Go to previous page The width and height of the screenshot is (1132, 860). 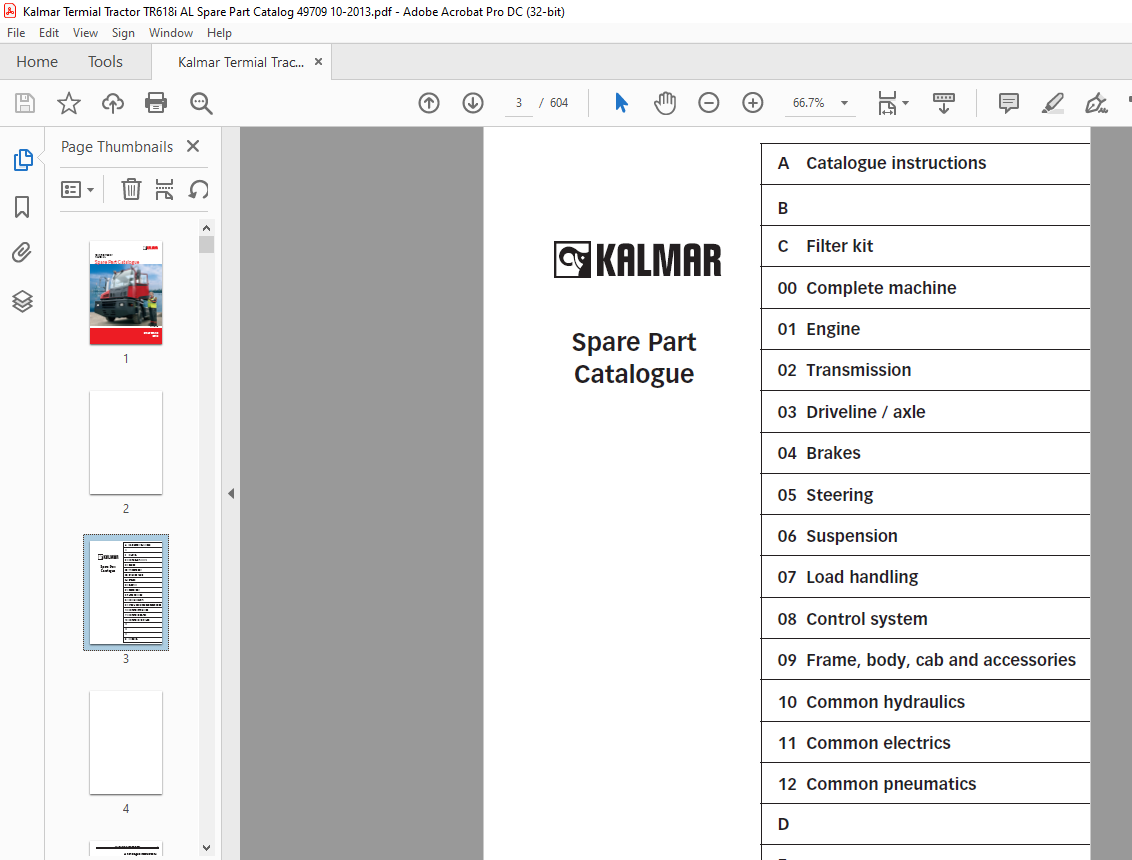429,103
